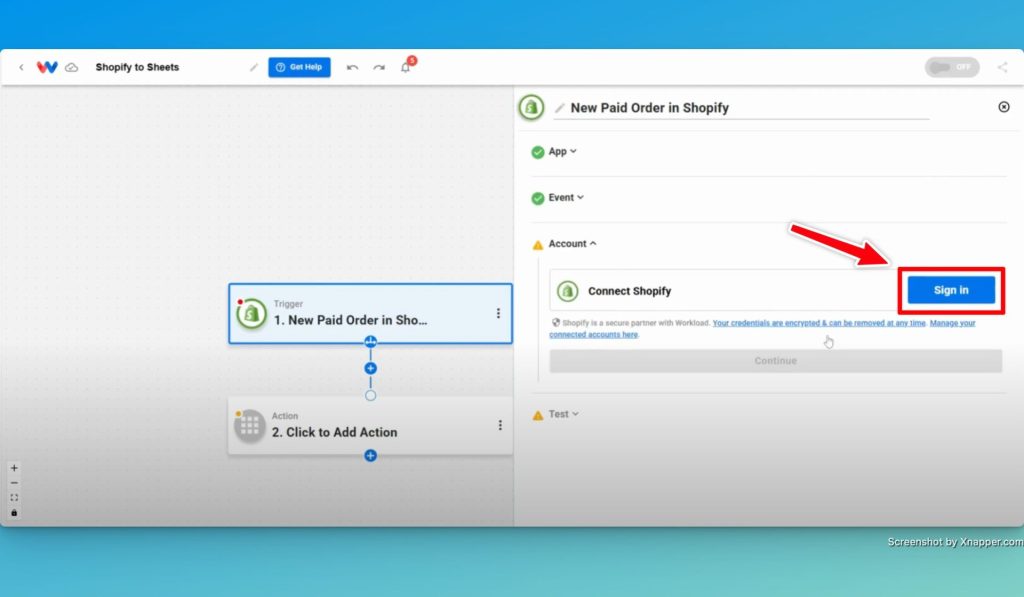This screenshot has width=1024, height=597.
Task: Share the workflow via share icon
Action: click(1002, 67)
